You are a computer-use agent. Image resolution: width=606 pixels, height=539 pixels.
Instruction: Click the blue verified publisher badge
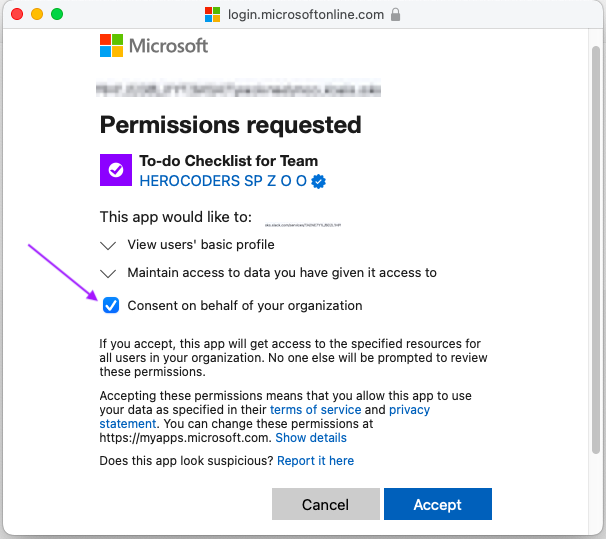pyautogui.click(x=320, y=181)
